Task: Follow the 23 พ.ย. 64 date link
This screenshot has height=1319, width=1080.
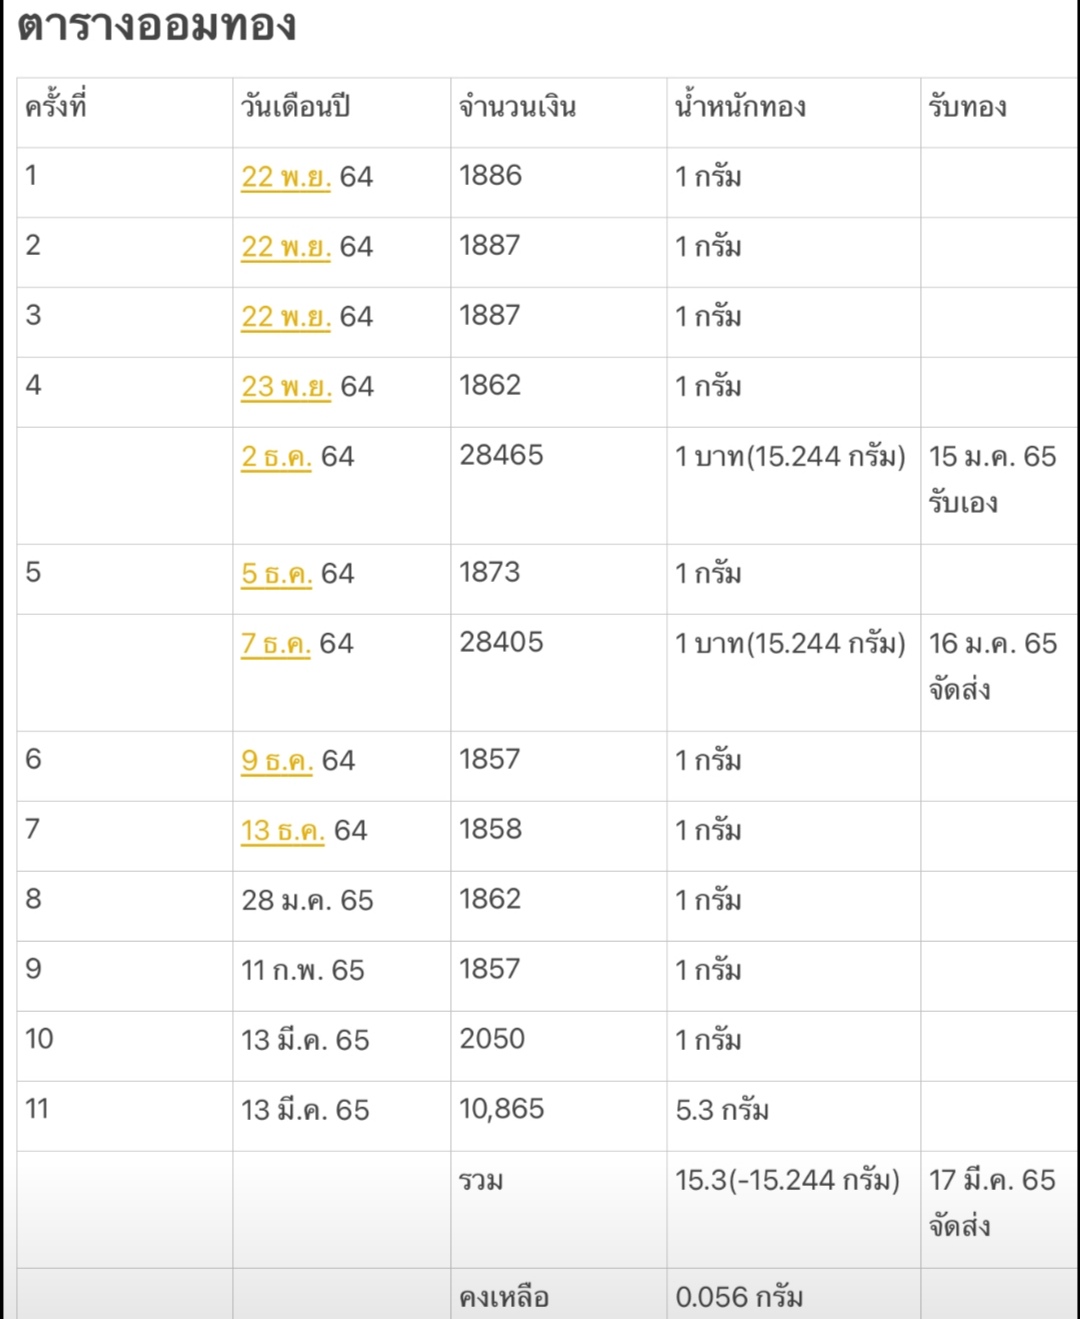Action: click(x=286, y=387)
